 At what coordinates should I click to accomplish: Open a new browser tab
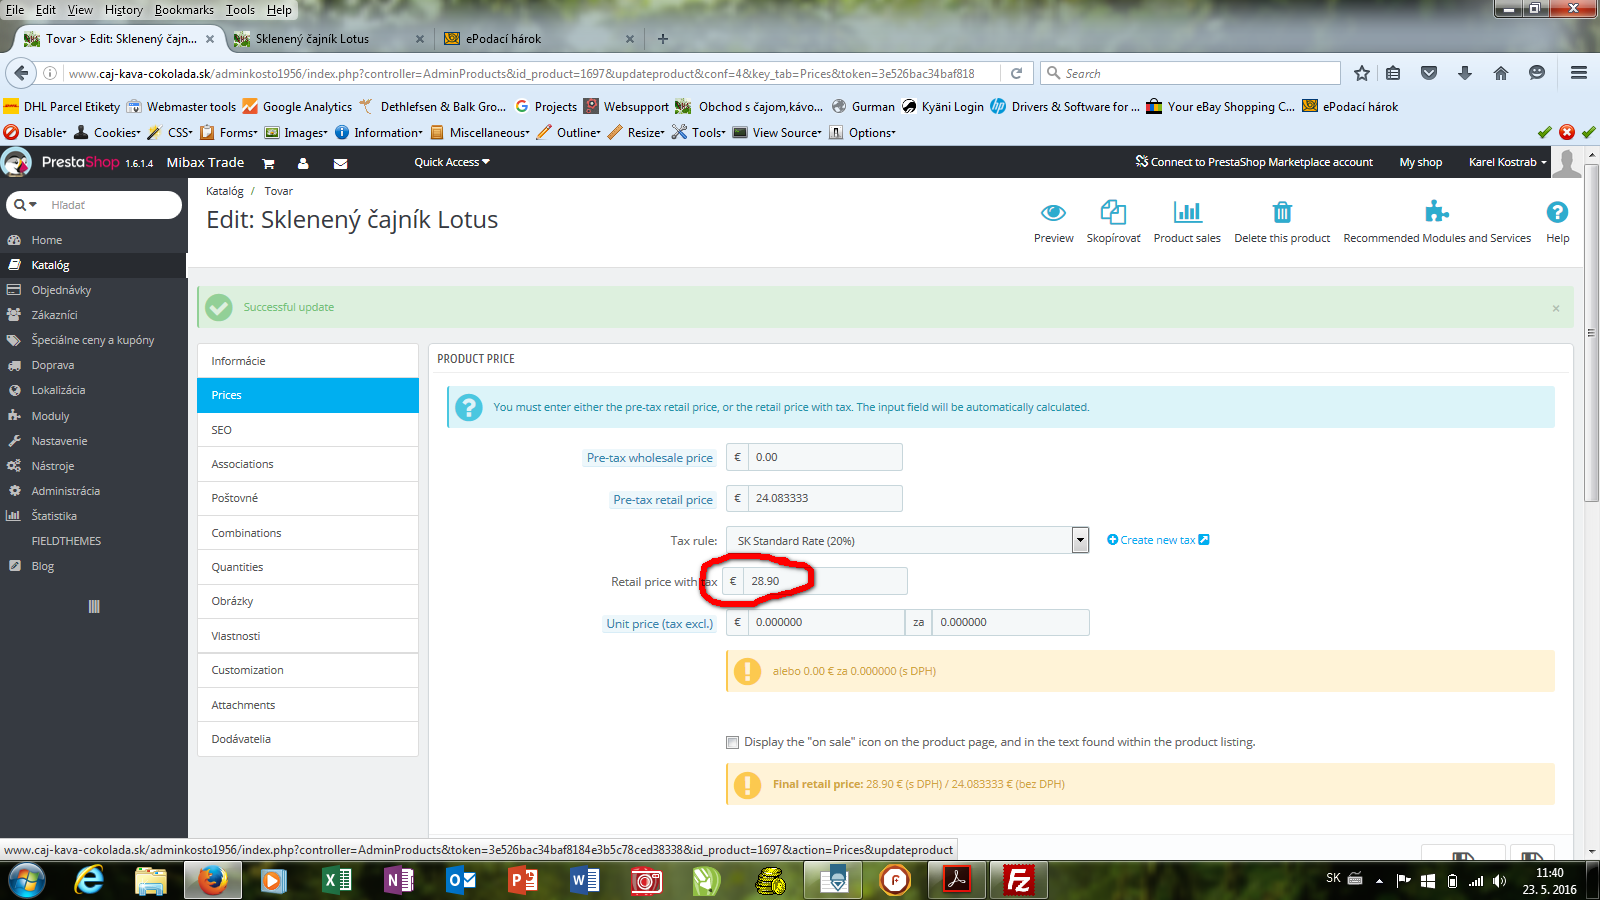pyautogui.click(x=662, y=39)
